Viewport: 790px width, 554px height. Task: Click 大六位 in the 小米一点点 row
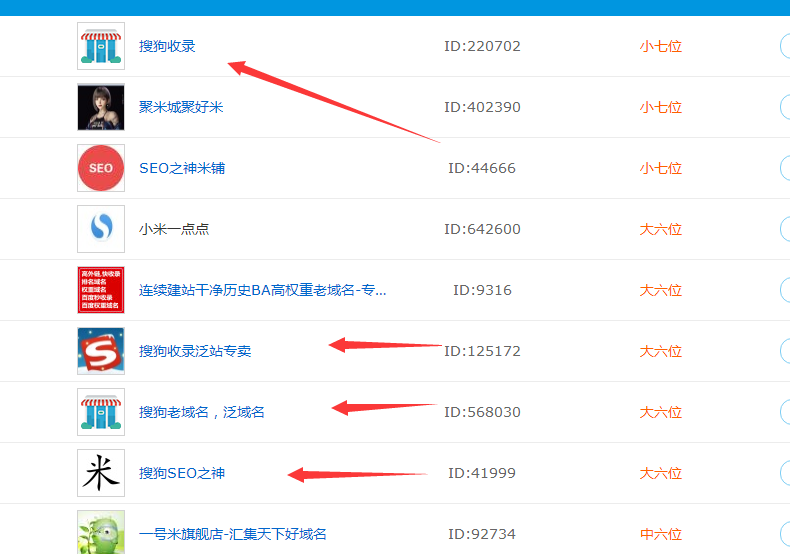[661, 229]
